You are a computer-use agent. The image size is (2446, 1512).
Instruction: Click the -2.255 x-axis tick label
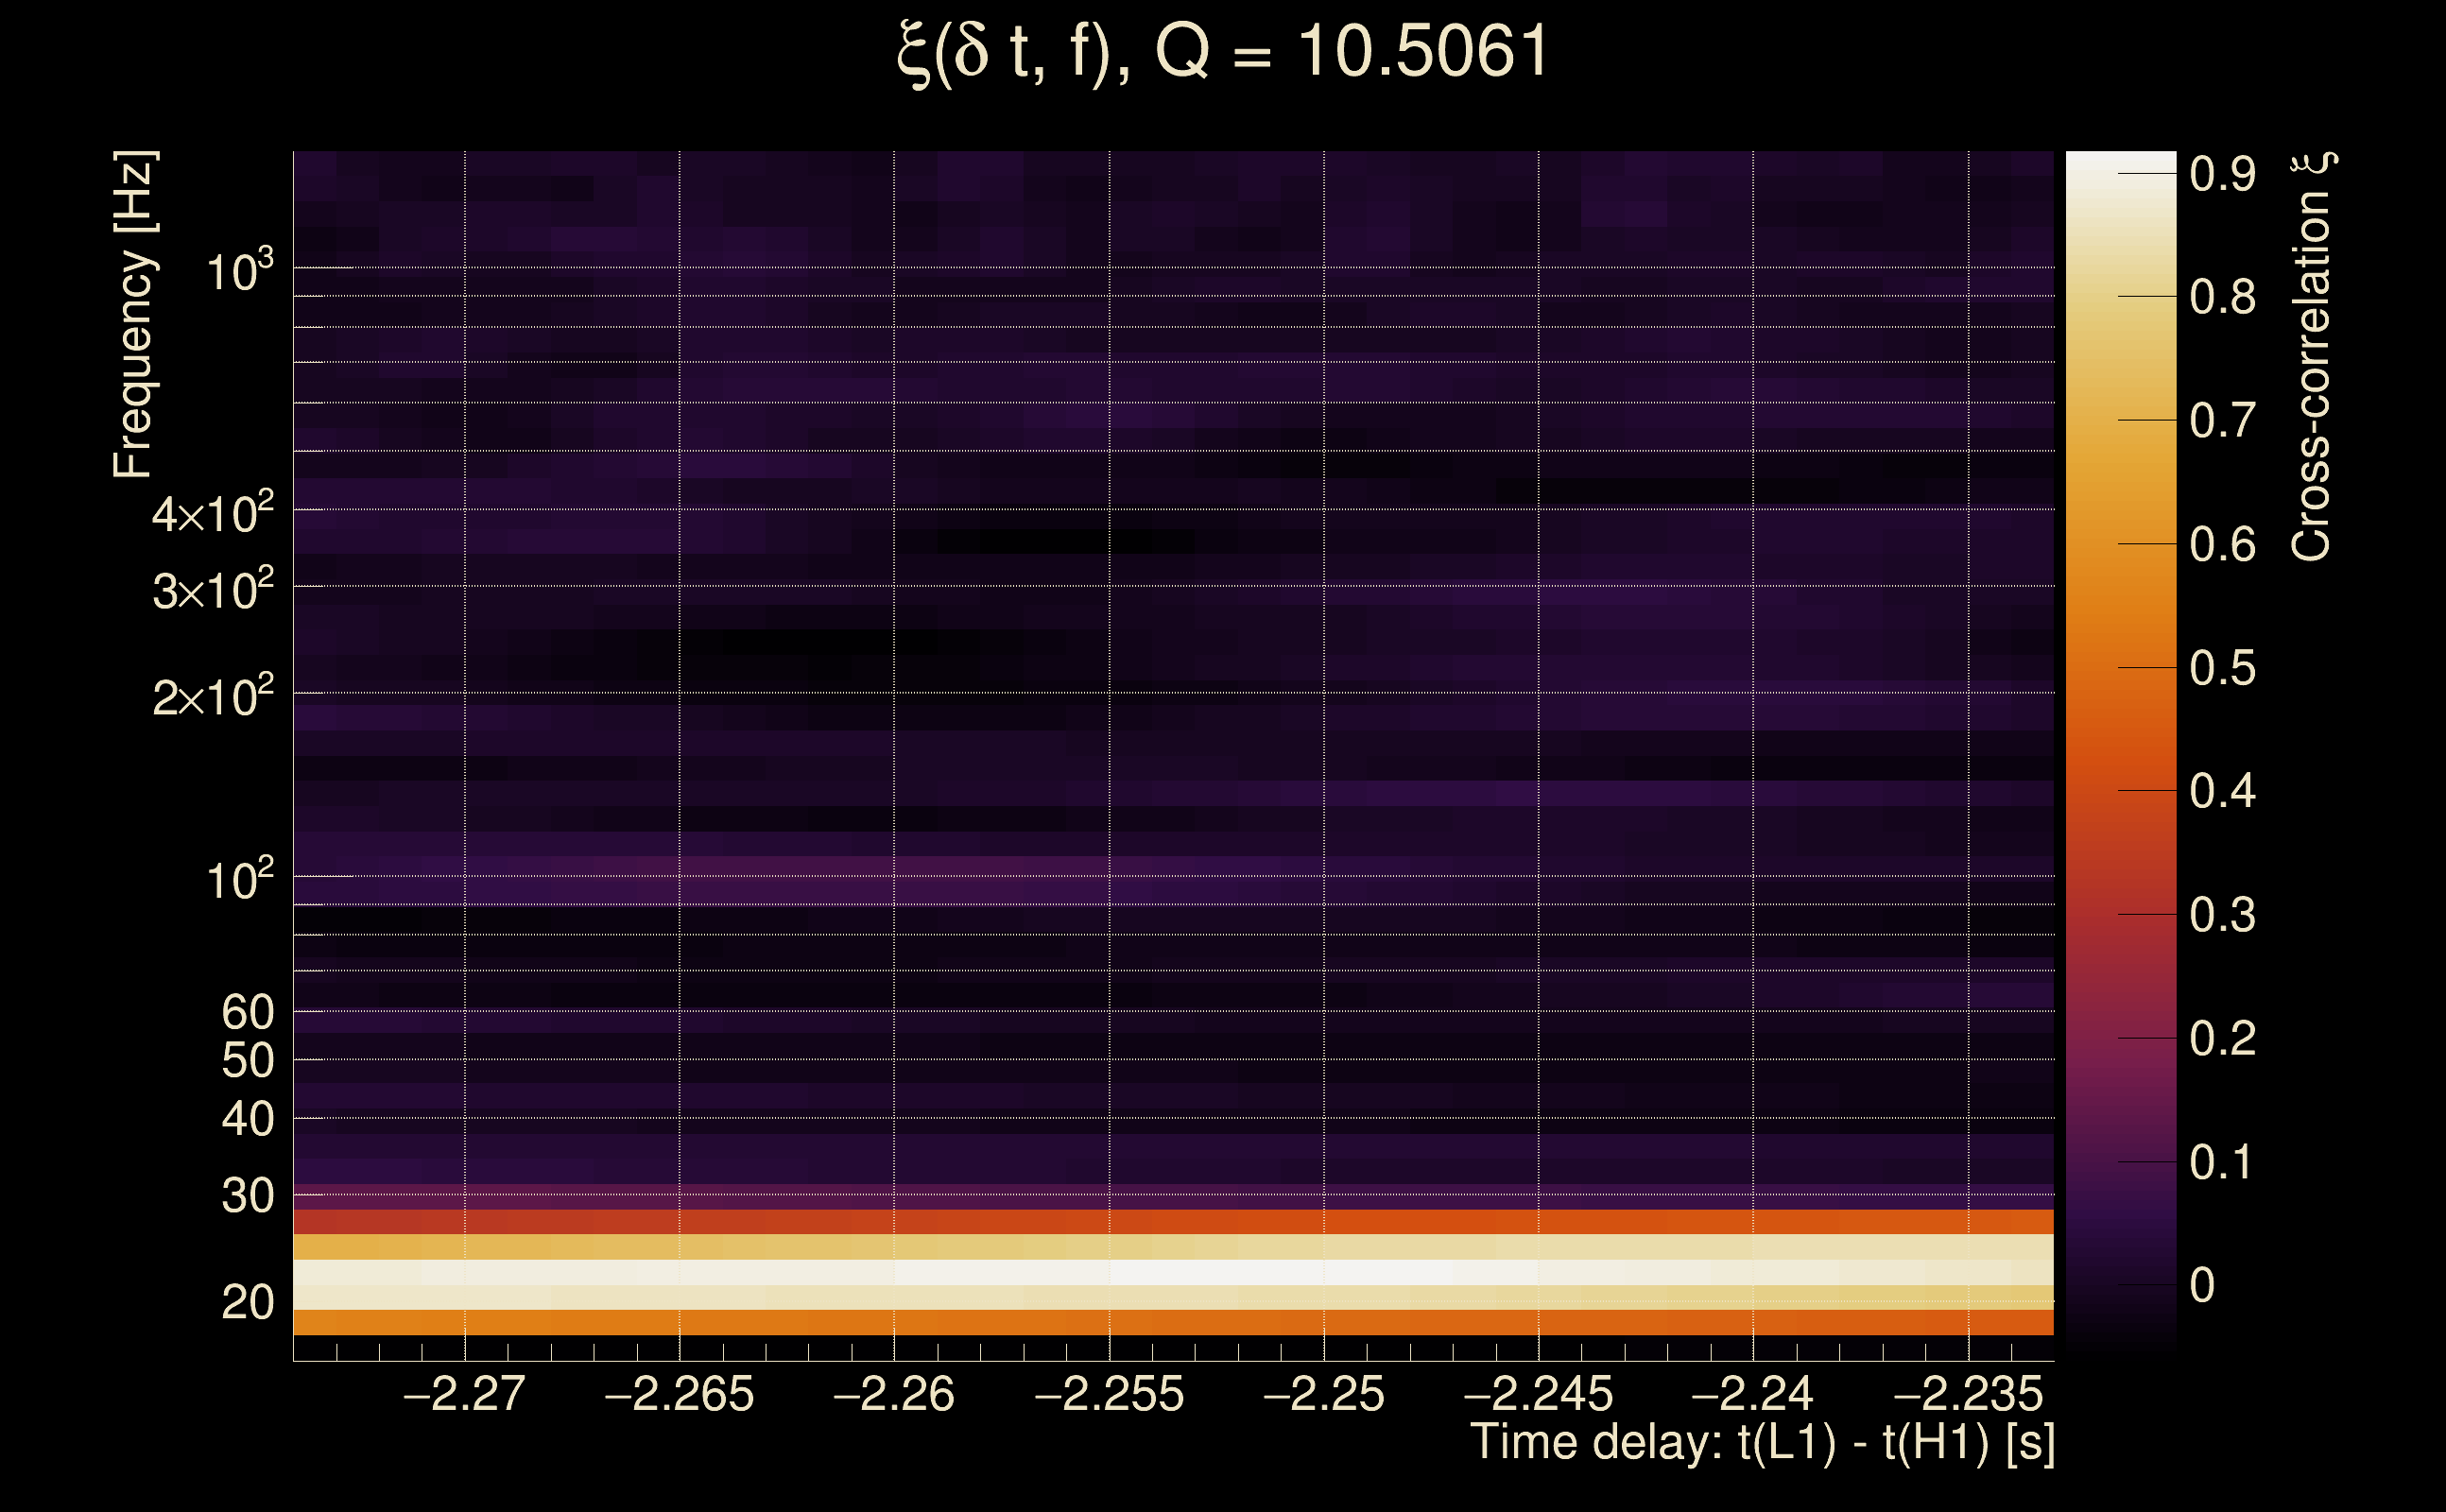tap(1109, 1394)
